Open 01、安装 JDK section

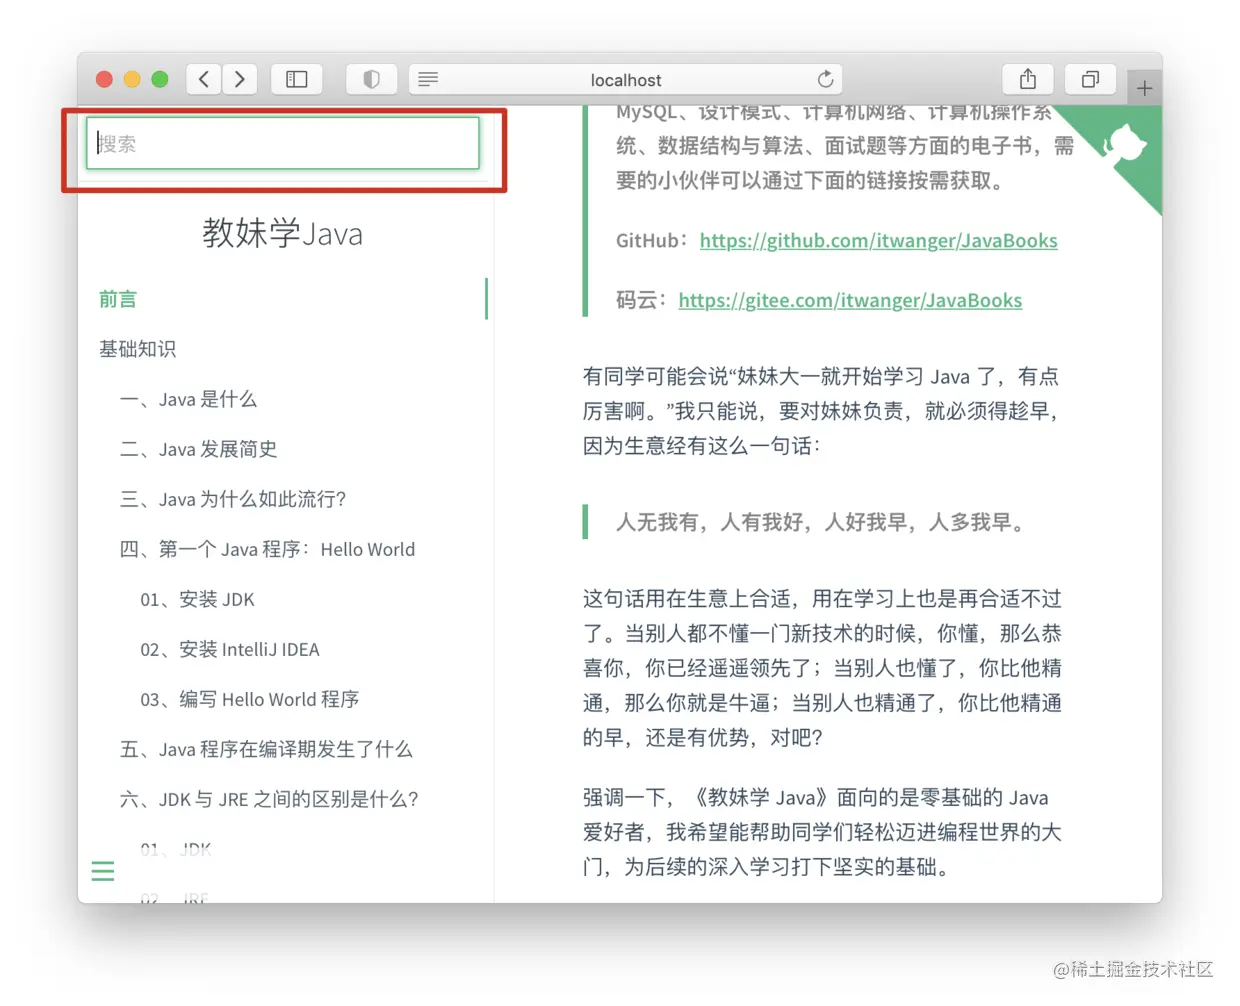[x=197, y=599]
